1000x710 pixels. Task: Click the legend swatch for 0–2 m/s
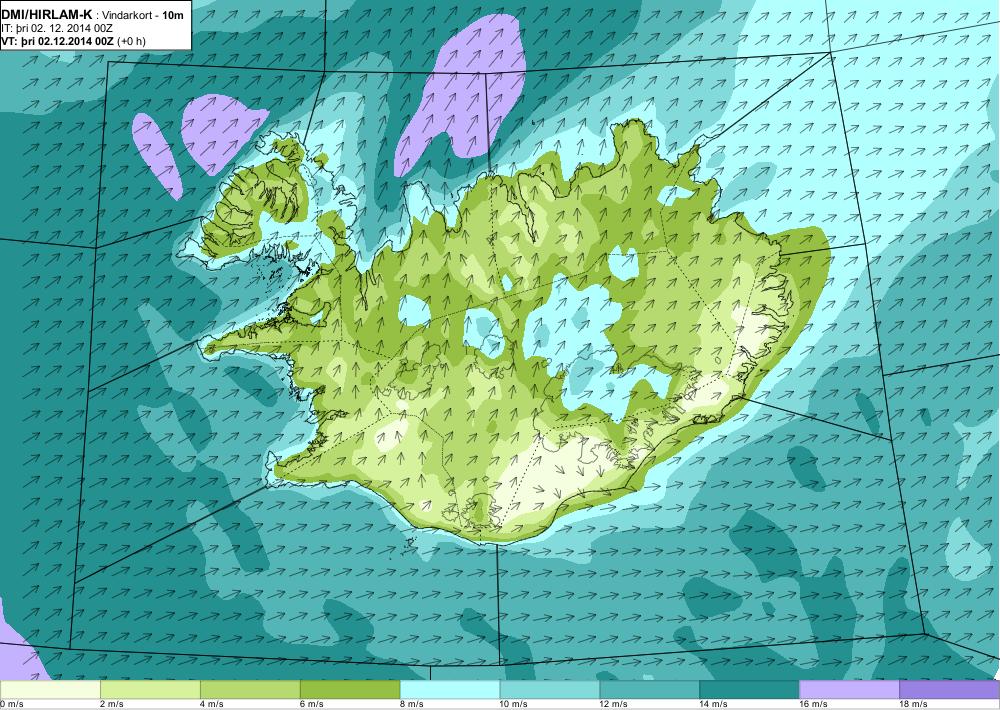pyautogui.click(x=50, y=690)
